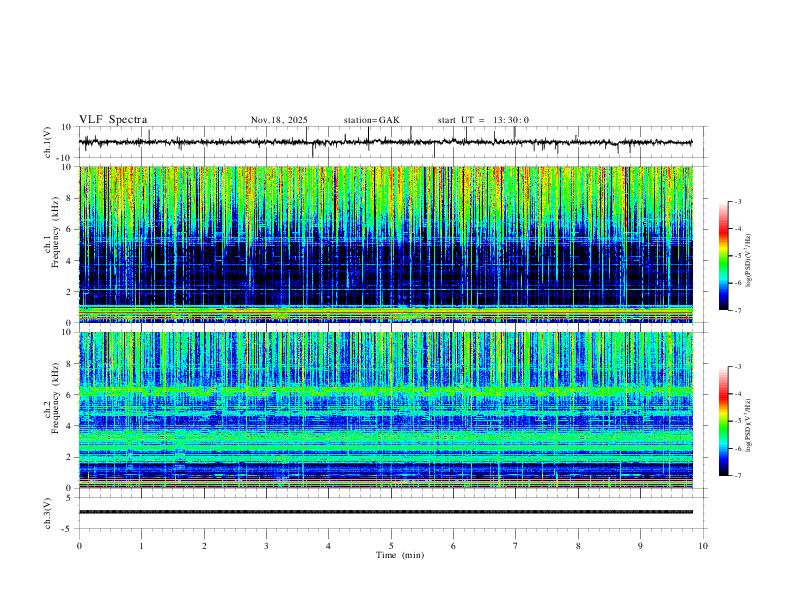Screen dimensions: 792x612
Task: Click the "ch.3(V)" axis label
Action: pos(47,513)
